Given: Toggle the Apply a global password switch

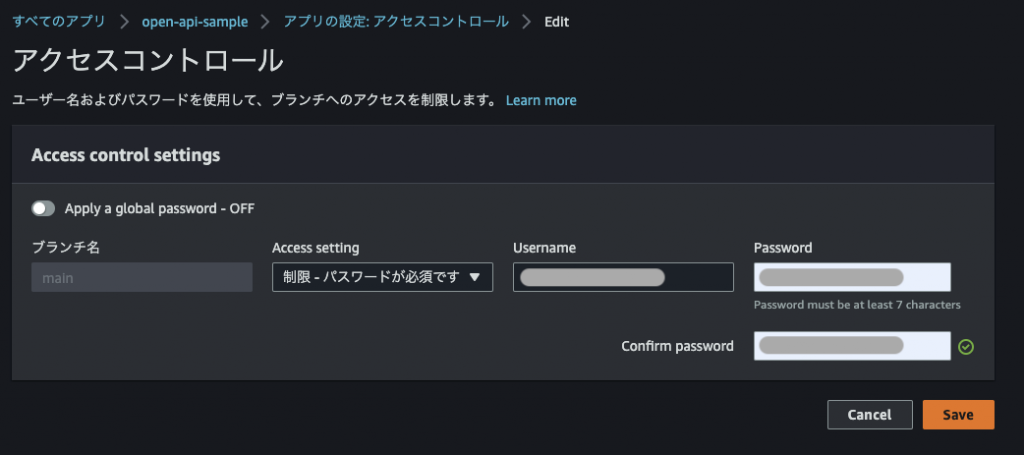Looking at the screenshot, I should coord(43,208).
